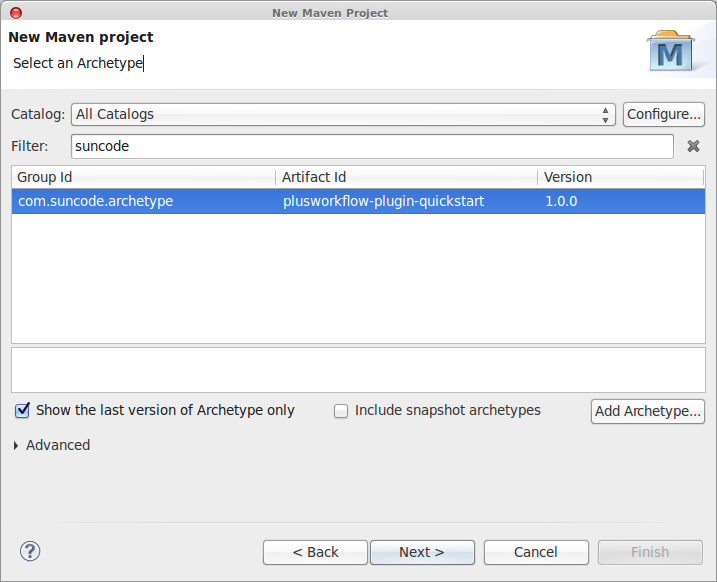Expand the Advanced section
Viewport: 717px width, 582px height.
tap(16, 445)
